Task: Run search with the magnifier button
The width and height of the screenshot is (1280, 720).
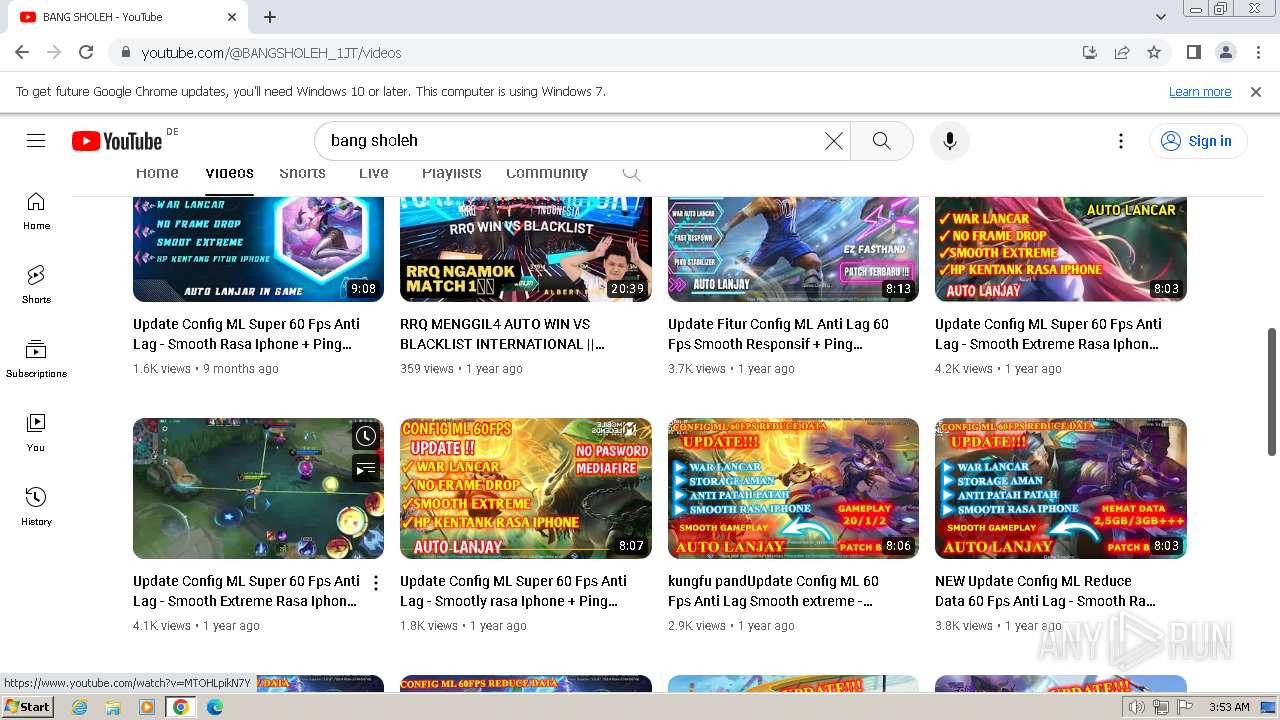Action: click(881, 141)
